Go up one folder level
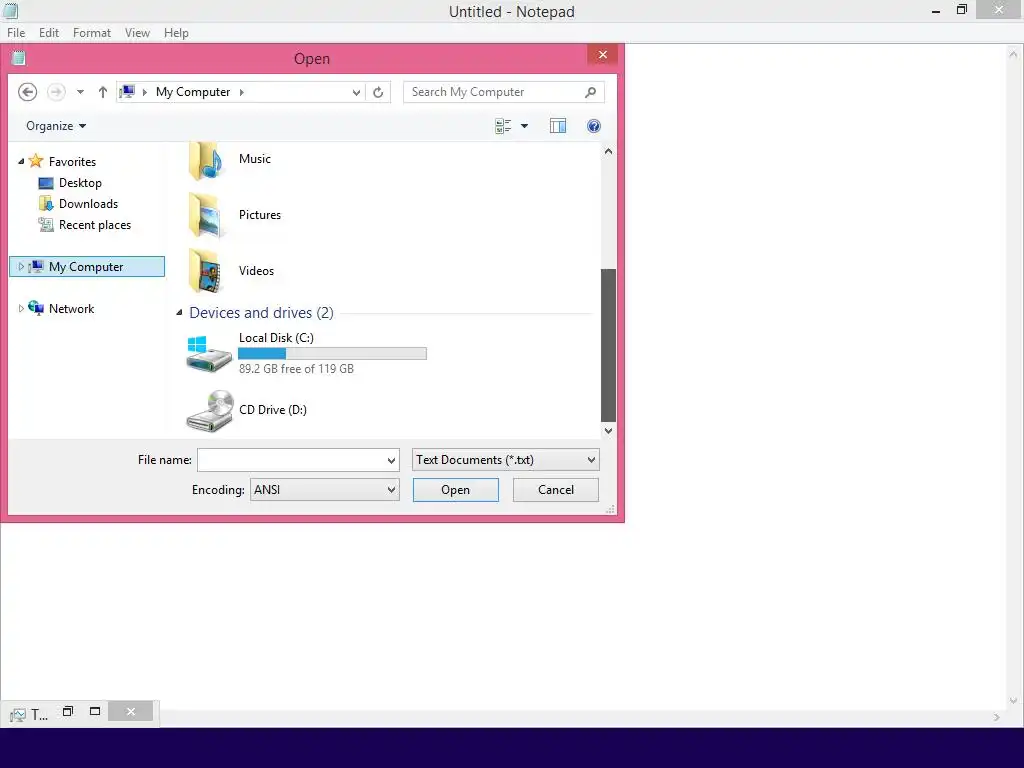Viewport: 1024px width, 768px height. pos(103,92)
